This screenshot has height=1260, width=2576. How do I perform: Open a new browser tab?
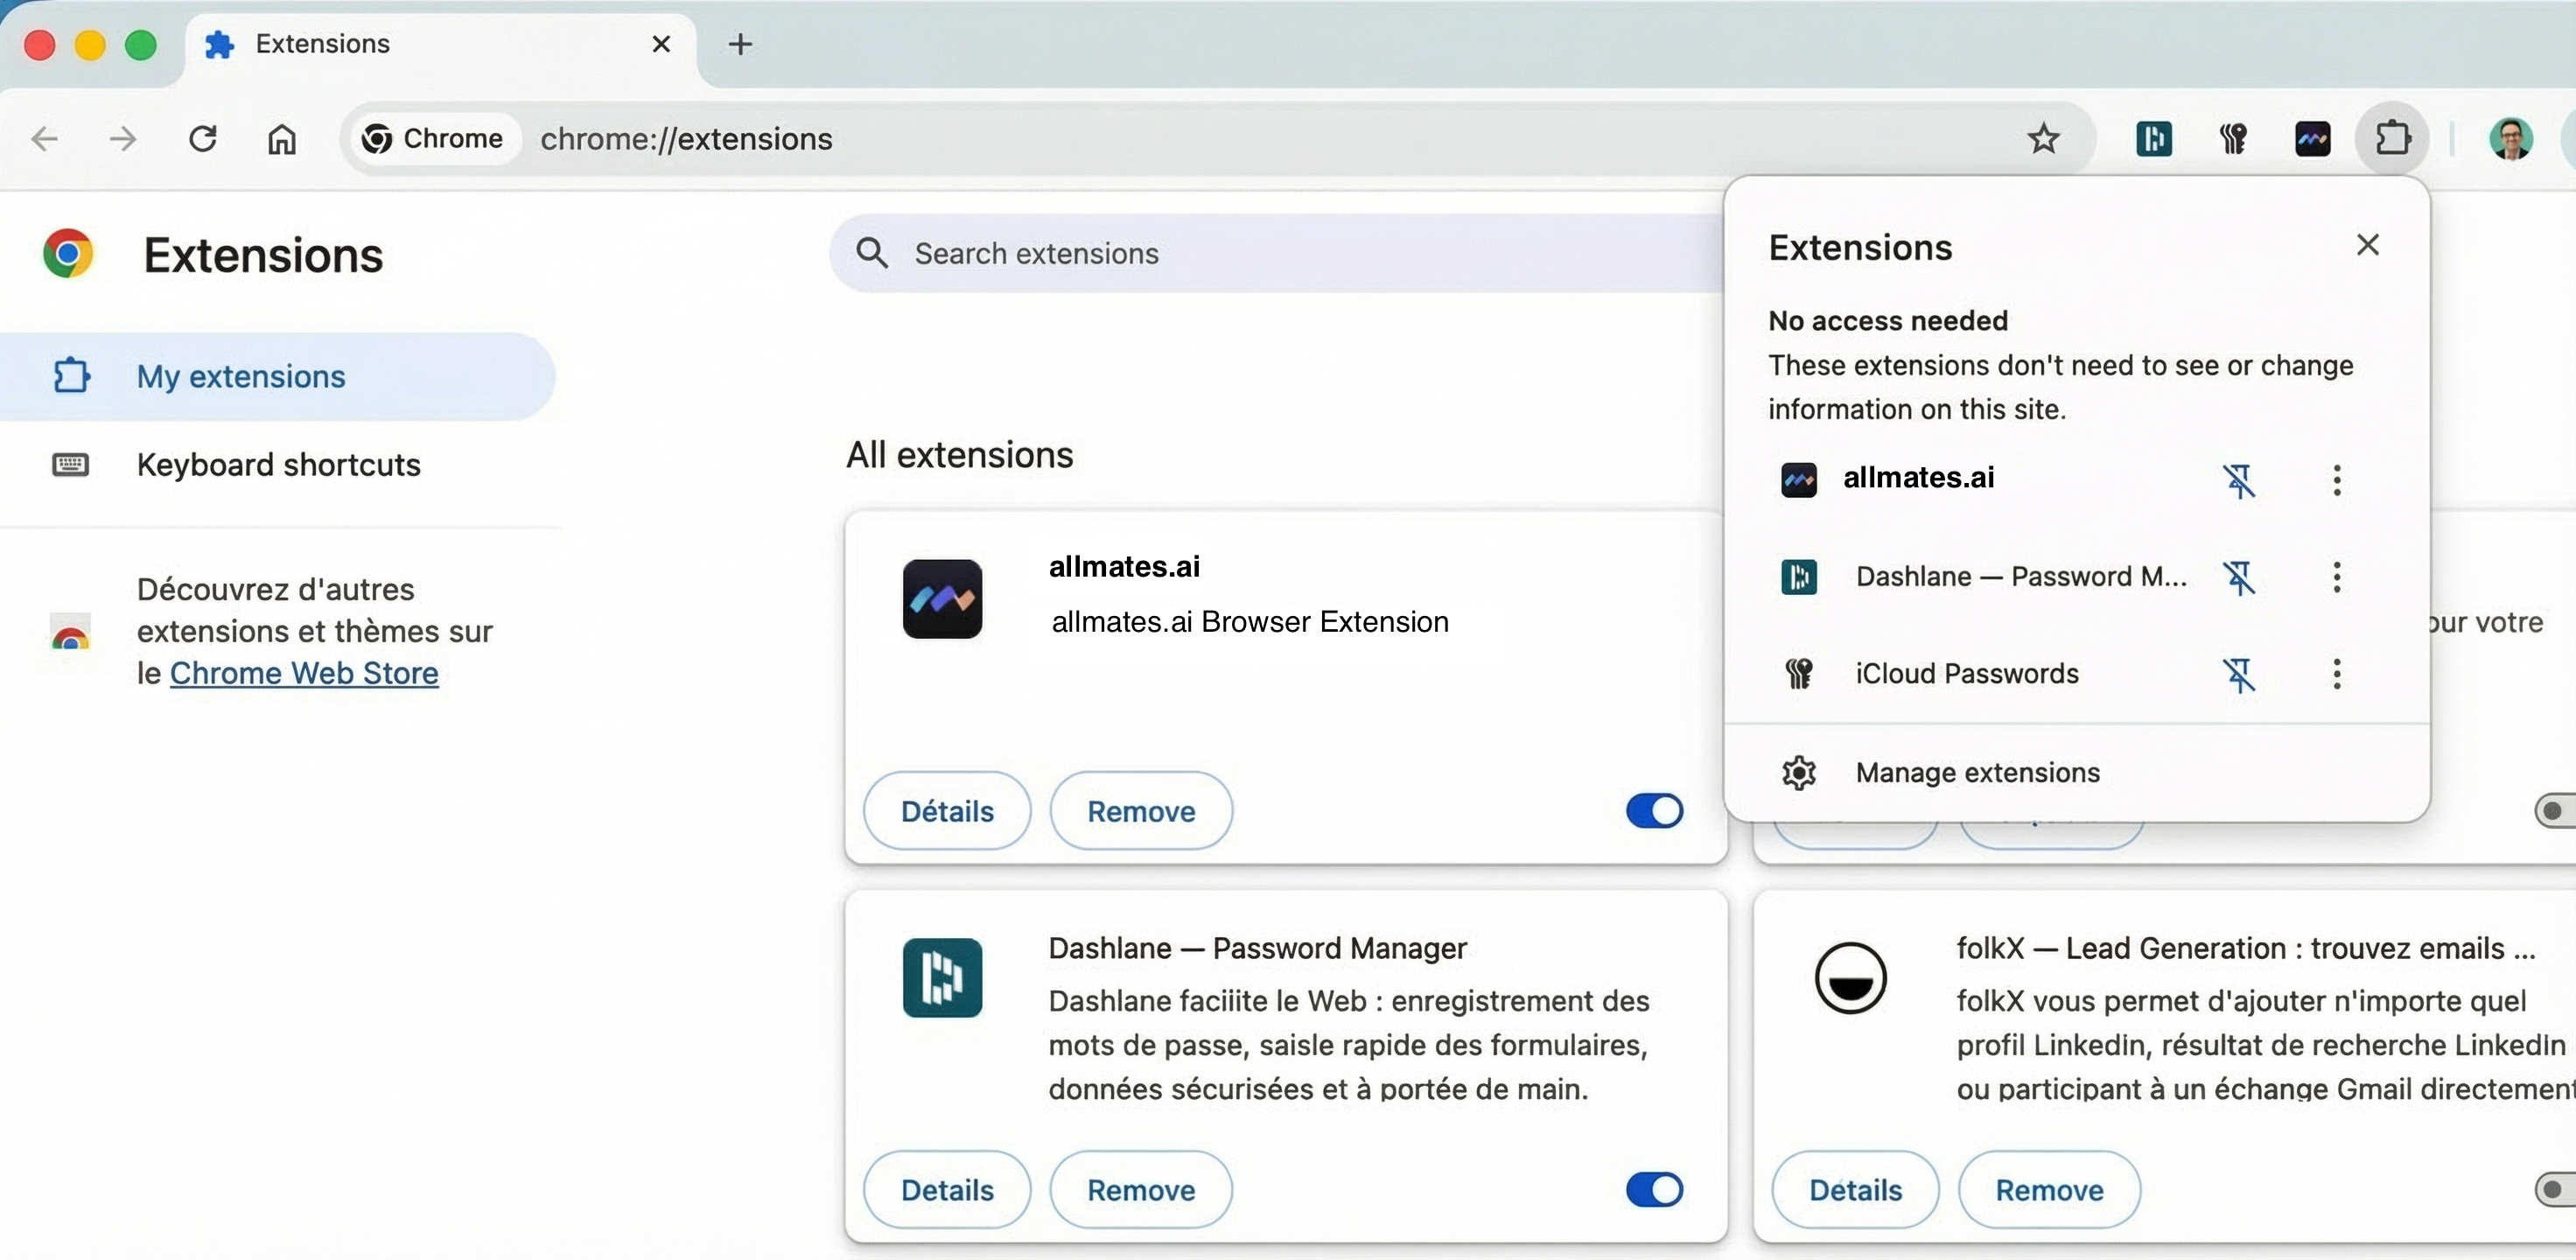740,44
